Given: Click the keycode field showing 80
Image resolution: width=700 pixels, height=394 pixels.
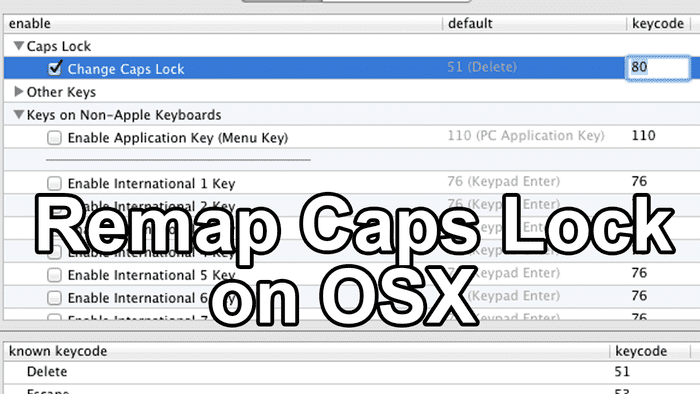Looking at the screenshot, I should [x=658, y=67].
